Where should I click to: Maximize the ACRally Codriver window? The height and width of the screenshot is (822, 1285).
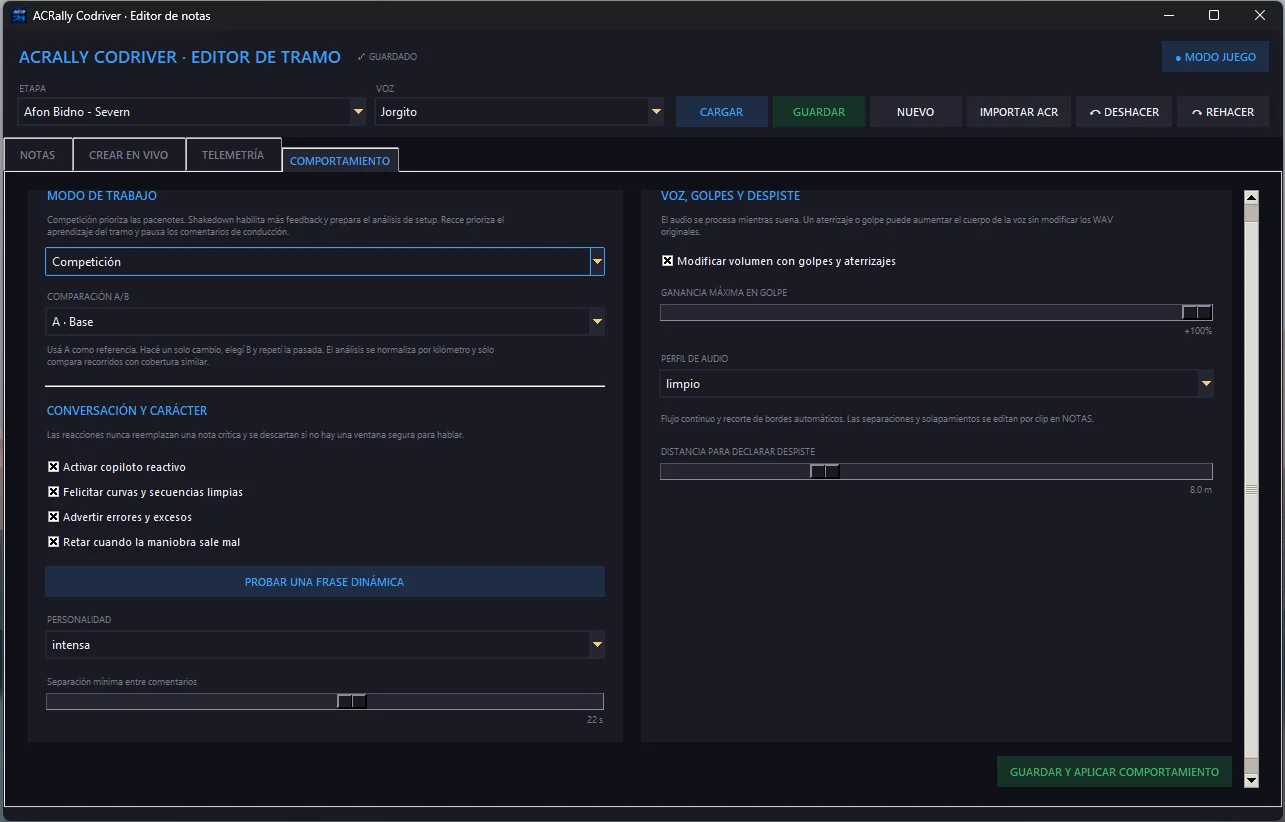coord(1214,16)
